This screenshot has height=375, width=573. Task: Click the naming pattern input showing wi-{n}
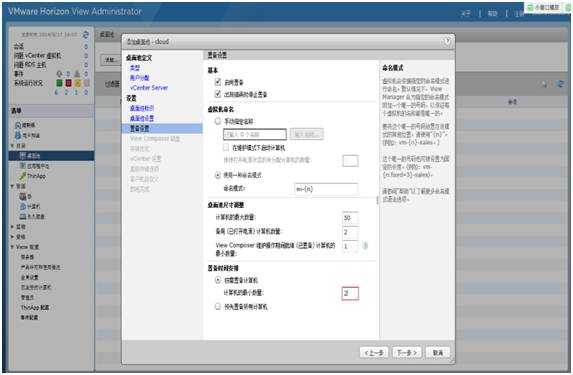click(326, 189)
